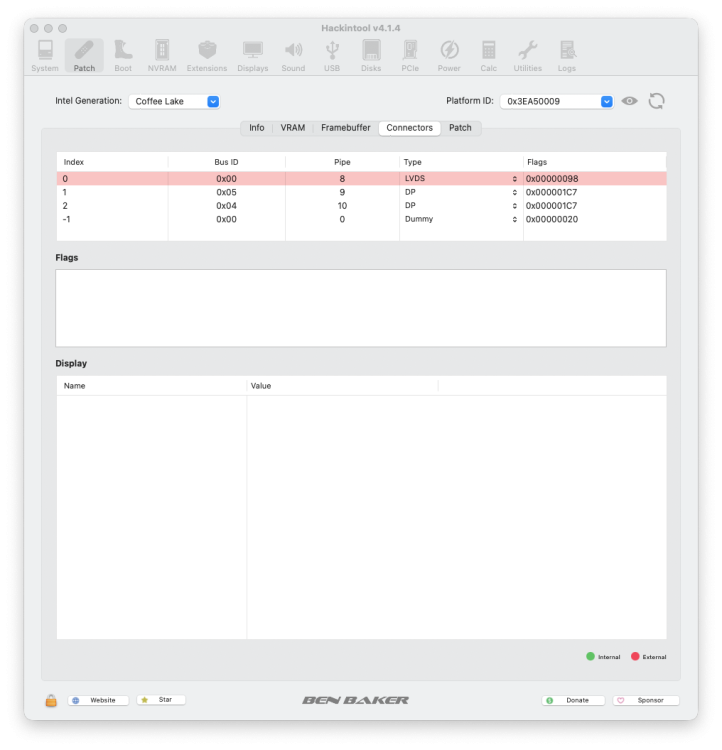722x750 pixels.
Task: Open the Extensions toolbar section
Action: click(x=207, y=56)
